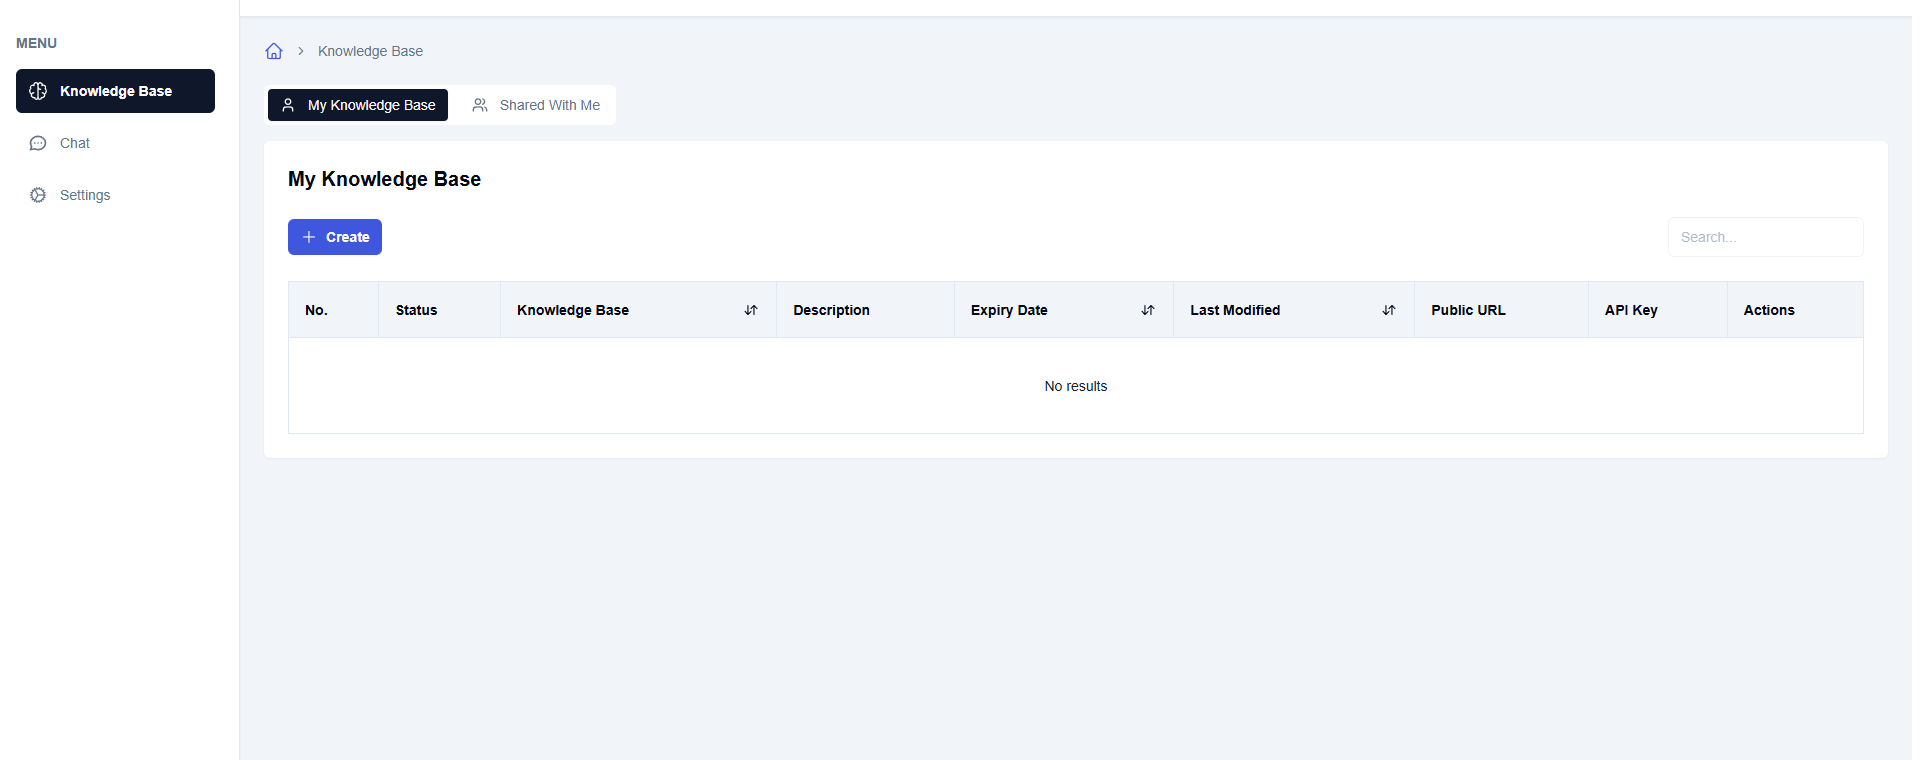Click the API Key column header
The image size is (1920, 760).
point(1631,310)
